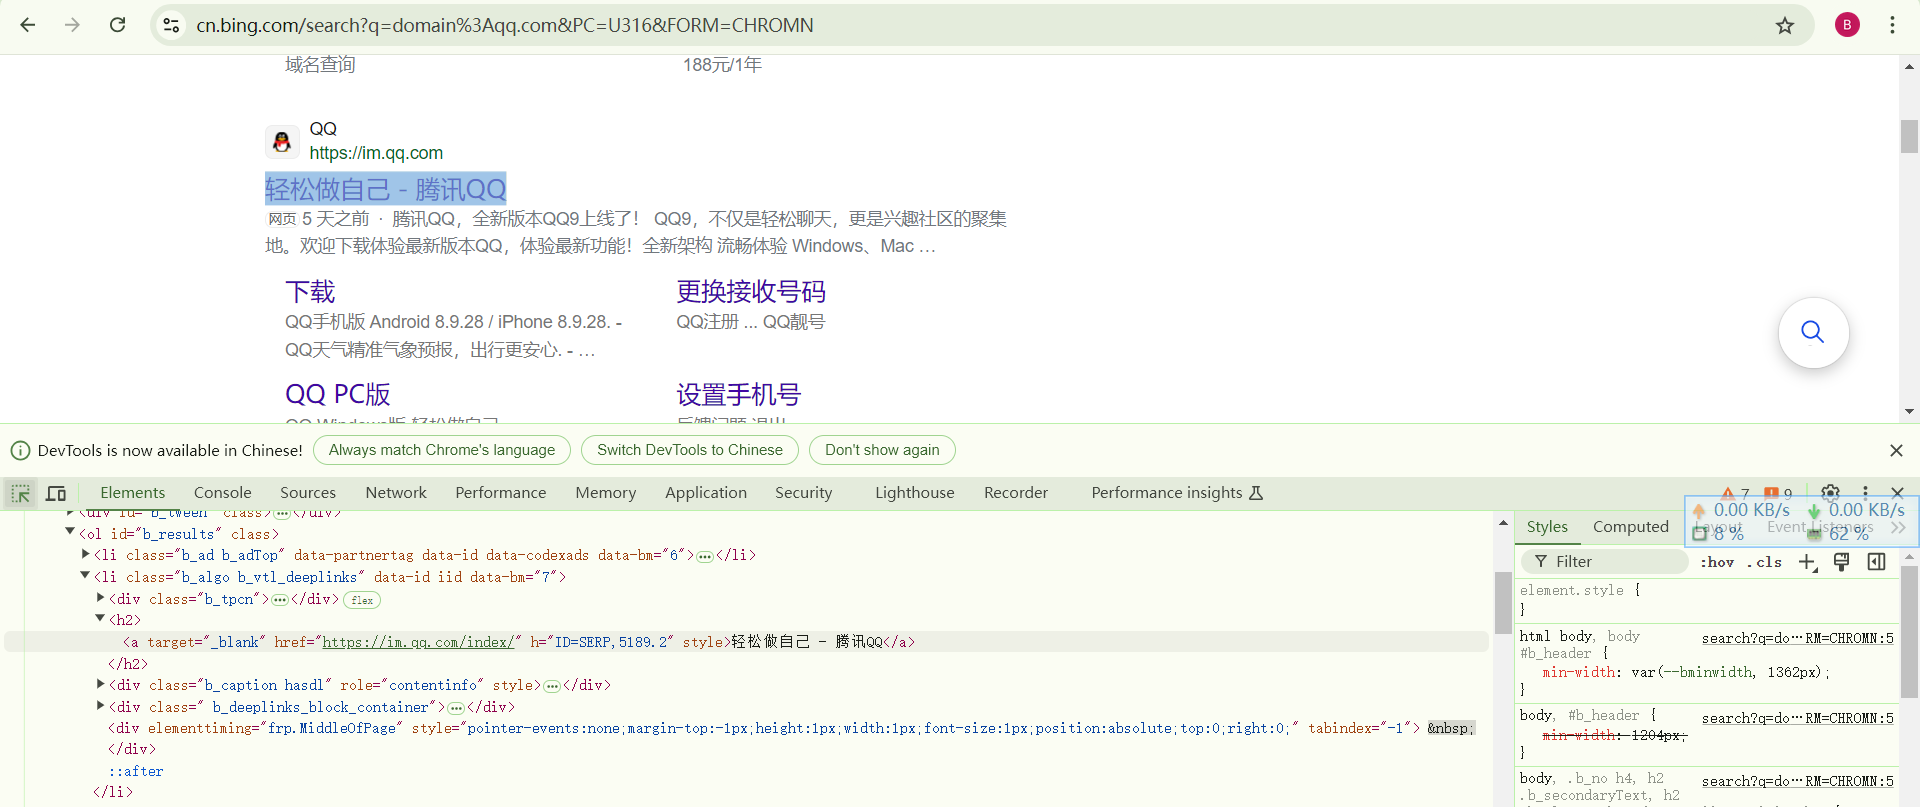Click the QQ penguin favicon

[x=282, y=142]
